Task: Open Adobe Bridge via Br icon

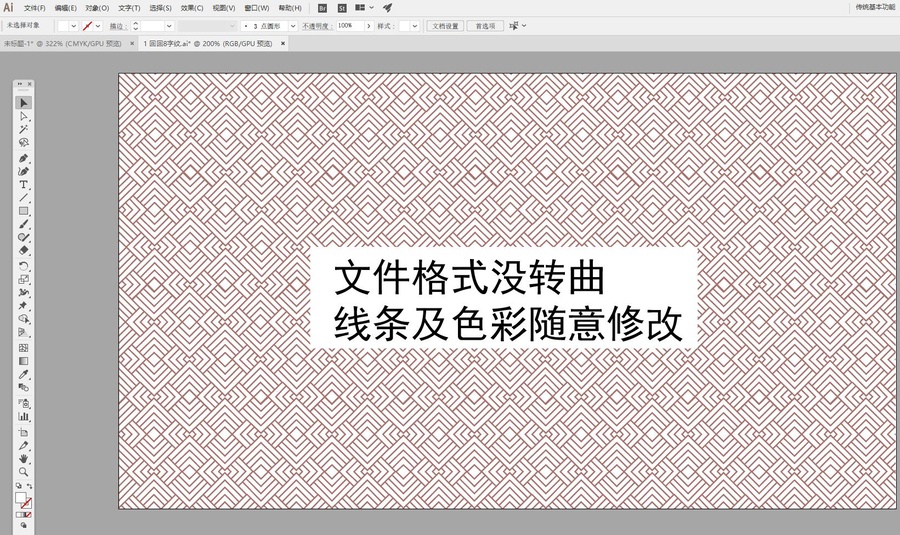Action: click(x=323, y=8)
